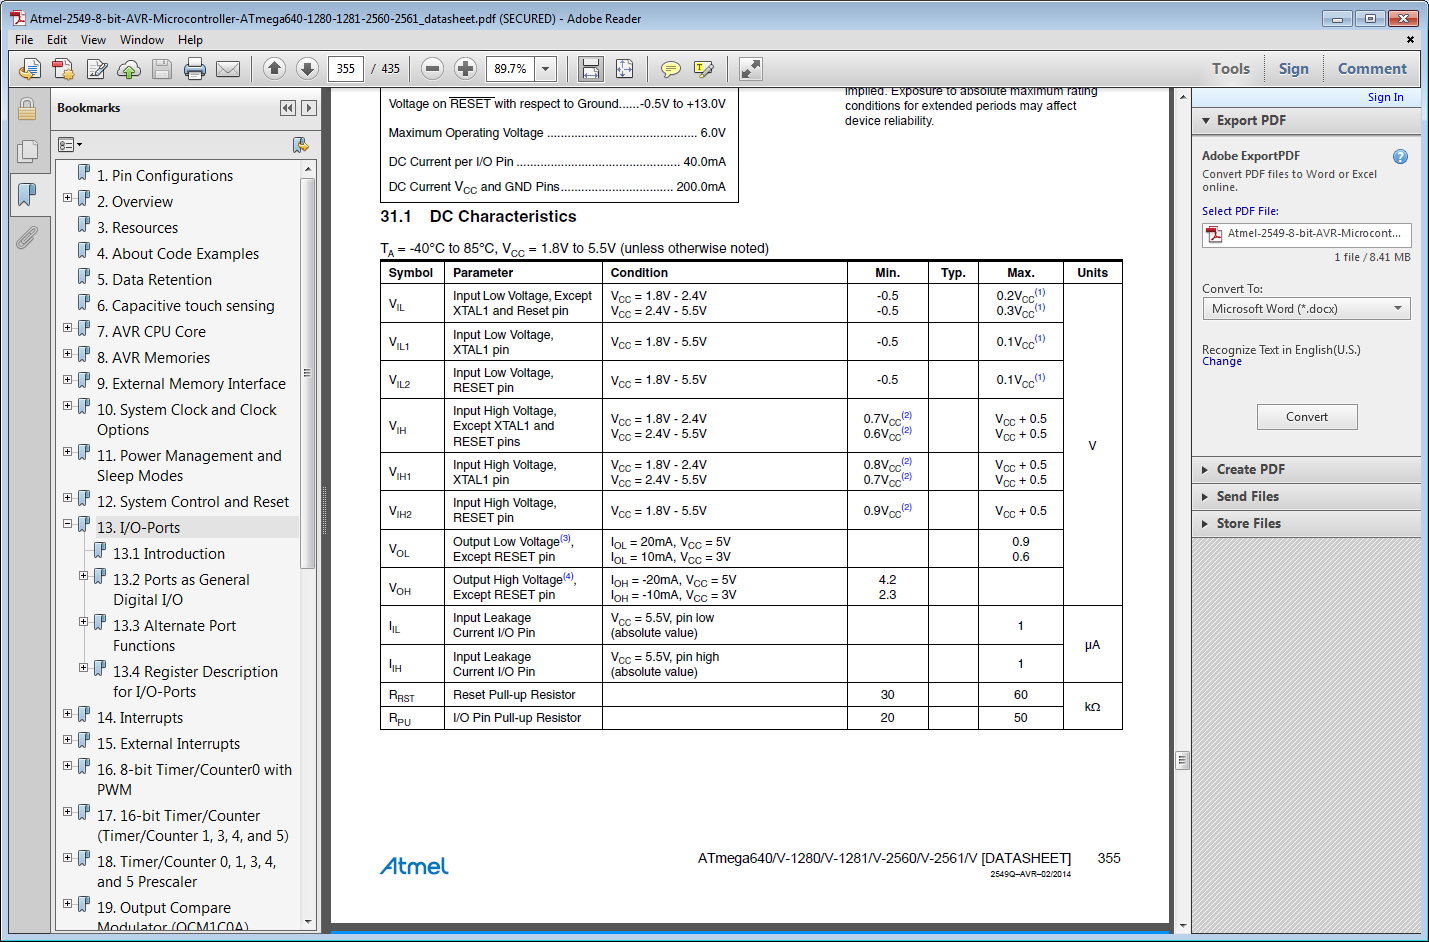The height and width of the screenshot is (942, 1429).
Task: Switch to the Comment pane
Action: (1372, 69)
